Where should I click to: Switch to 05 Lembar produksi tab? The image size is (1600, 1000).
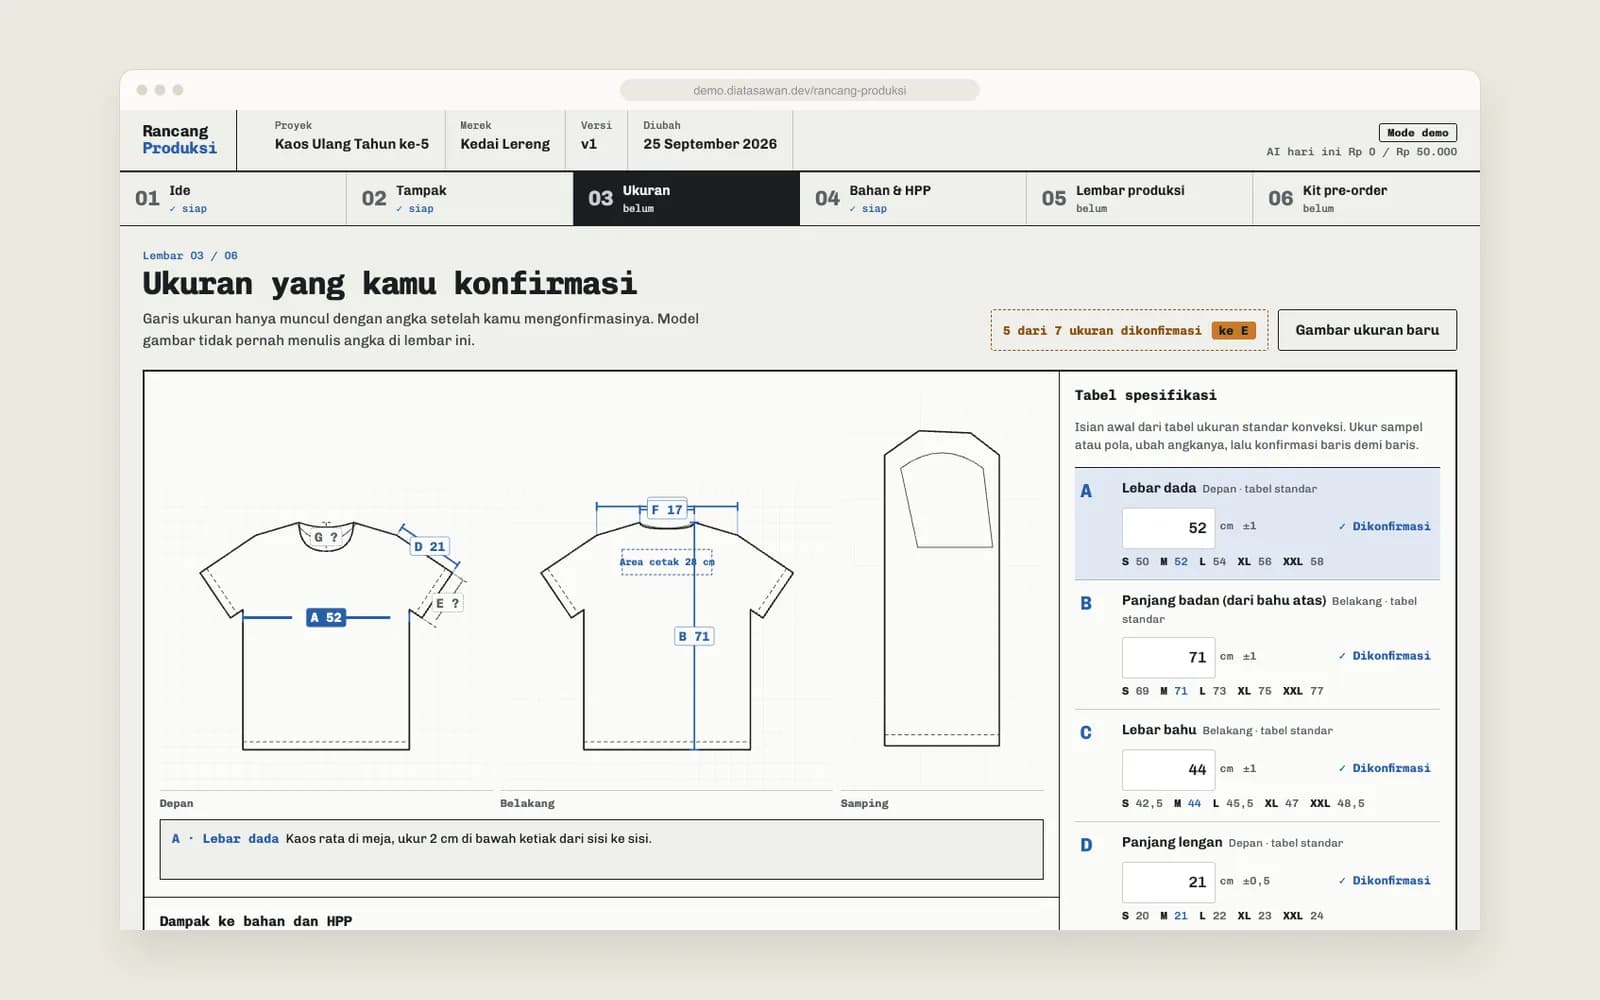1139,198
